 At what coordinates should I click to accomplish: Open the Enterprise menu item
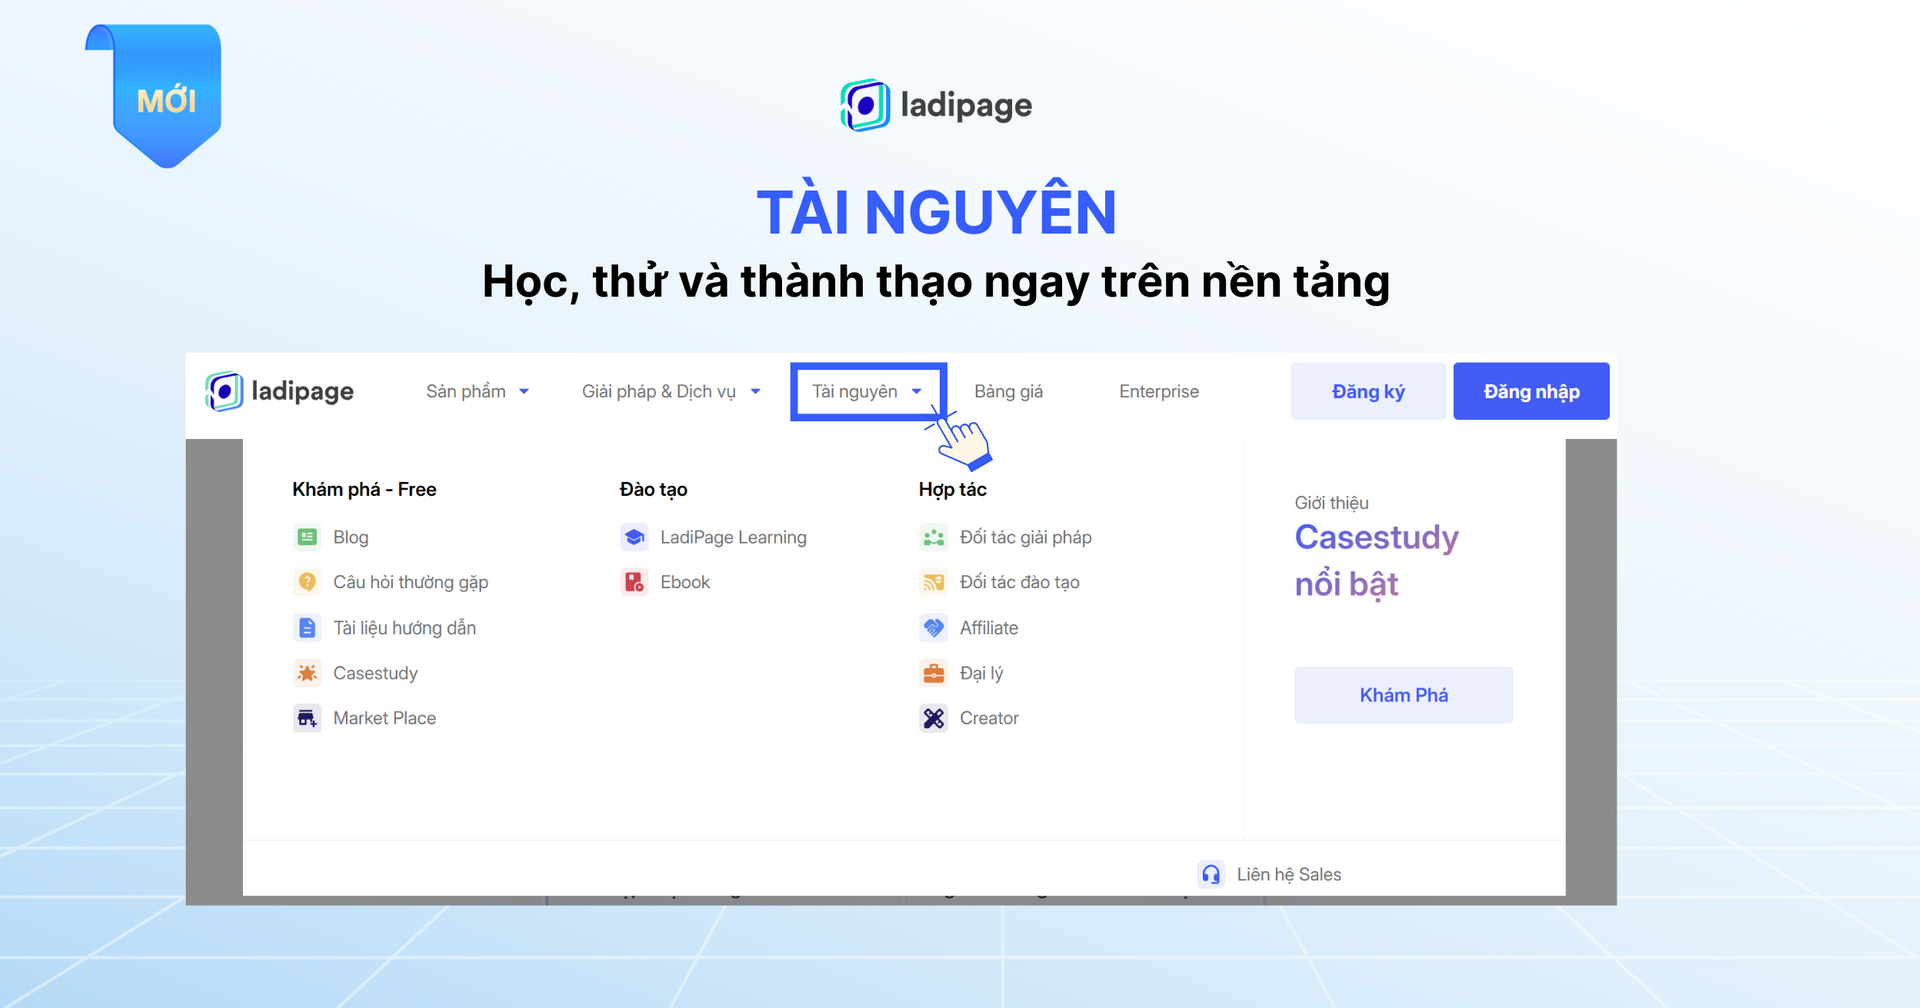point(1159,391)
